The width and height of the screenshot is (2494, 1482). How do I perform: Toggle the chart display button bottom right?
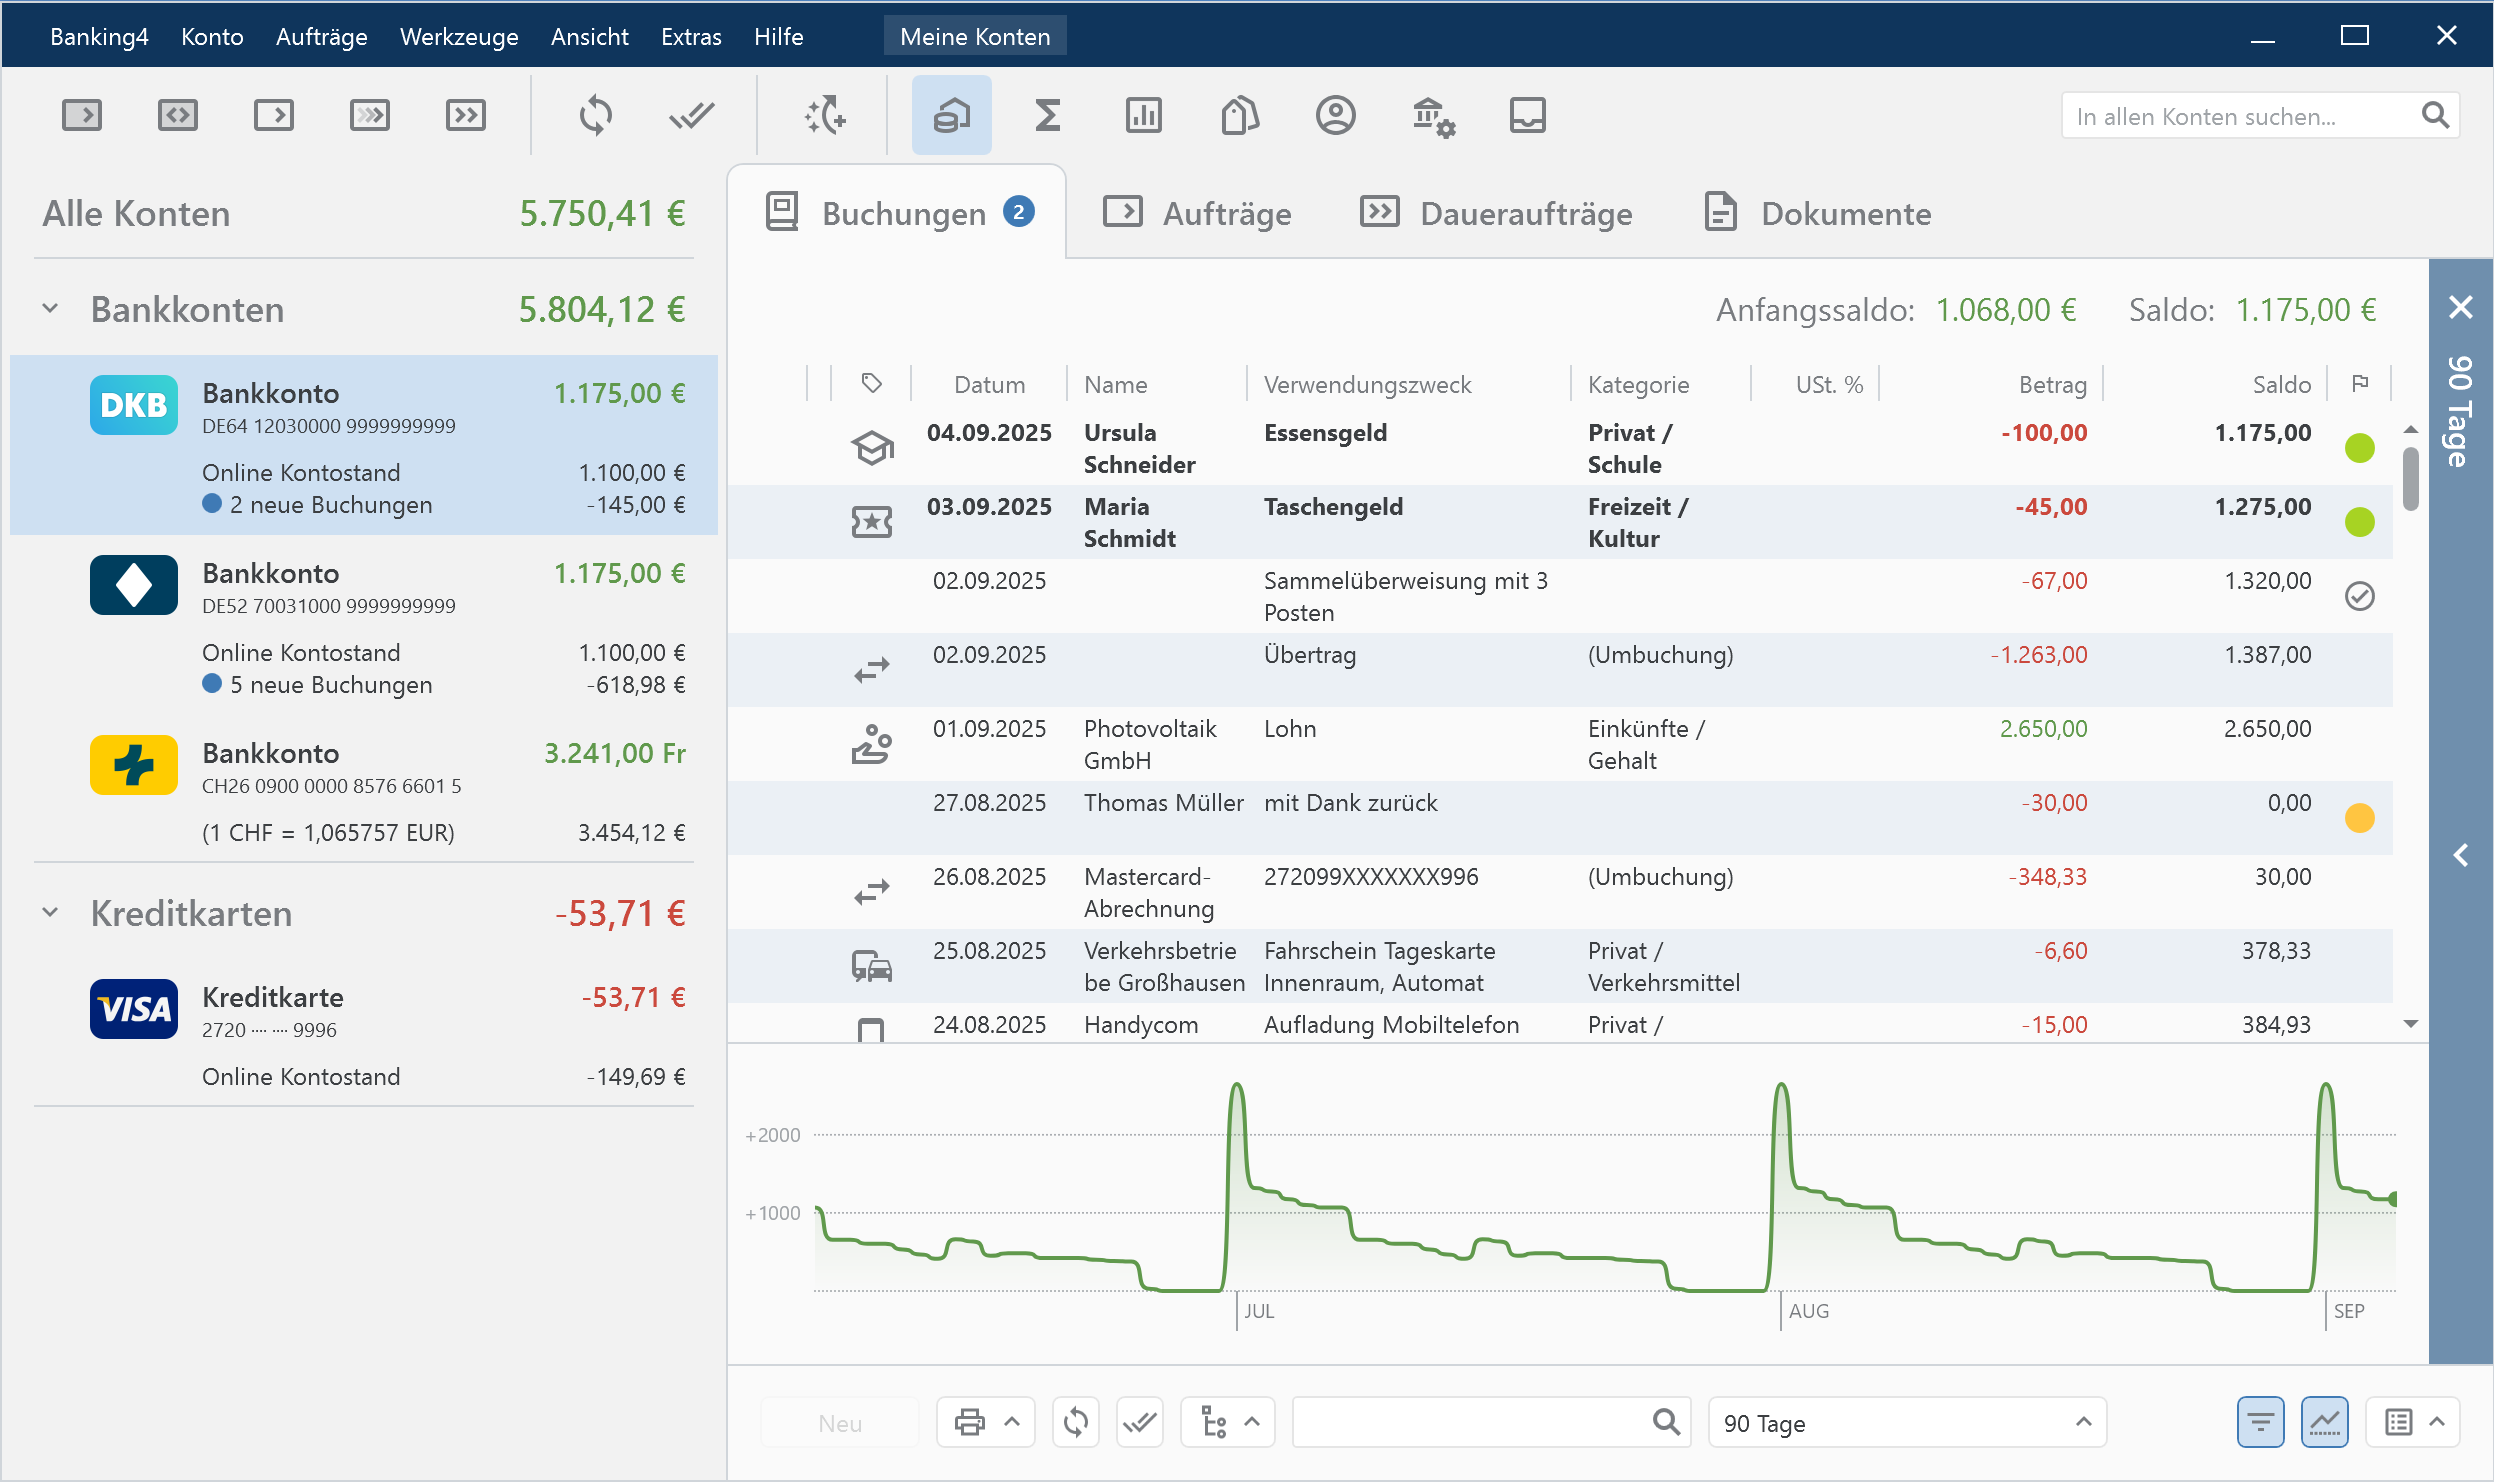(2325, 1422)
